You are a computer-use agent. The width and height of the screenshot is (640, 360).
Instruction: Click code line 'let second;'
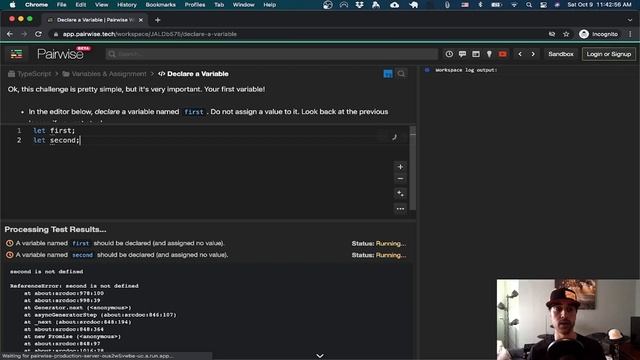coord(56,140)
